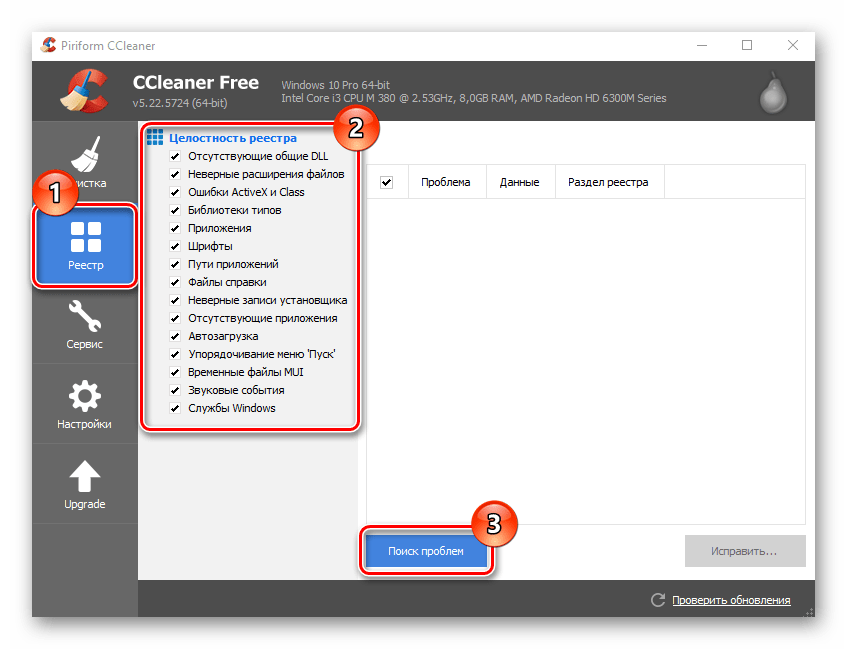Viewport: 847px width, 649px height.
Task: Click the Windows 10 Pro 64-bit text
Action: click(x=335, y=85)
